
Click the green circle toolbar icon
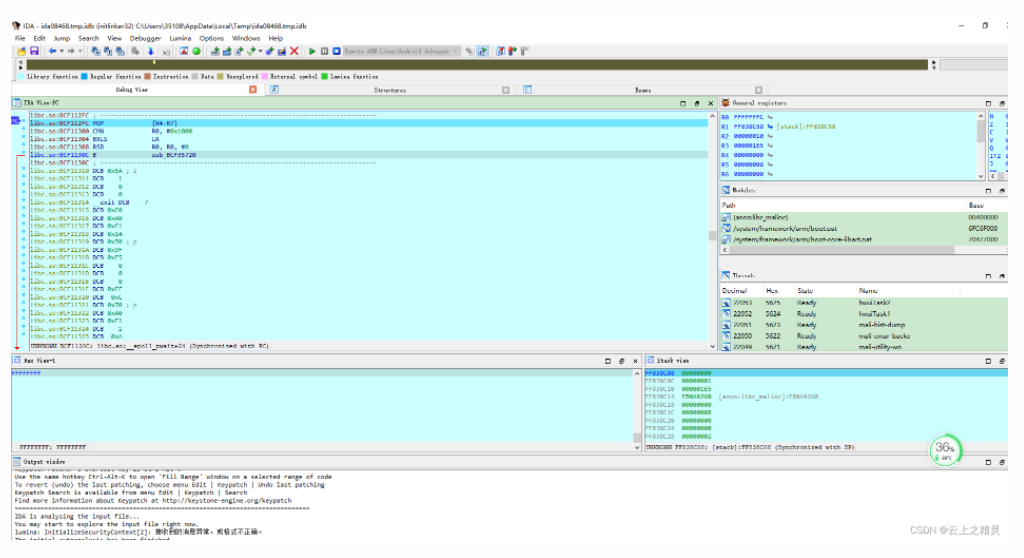197,51
